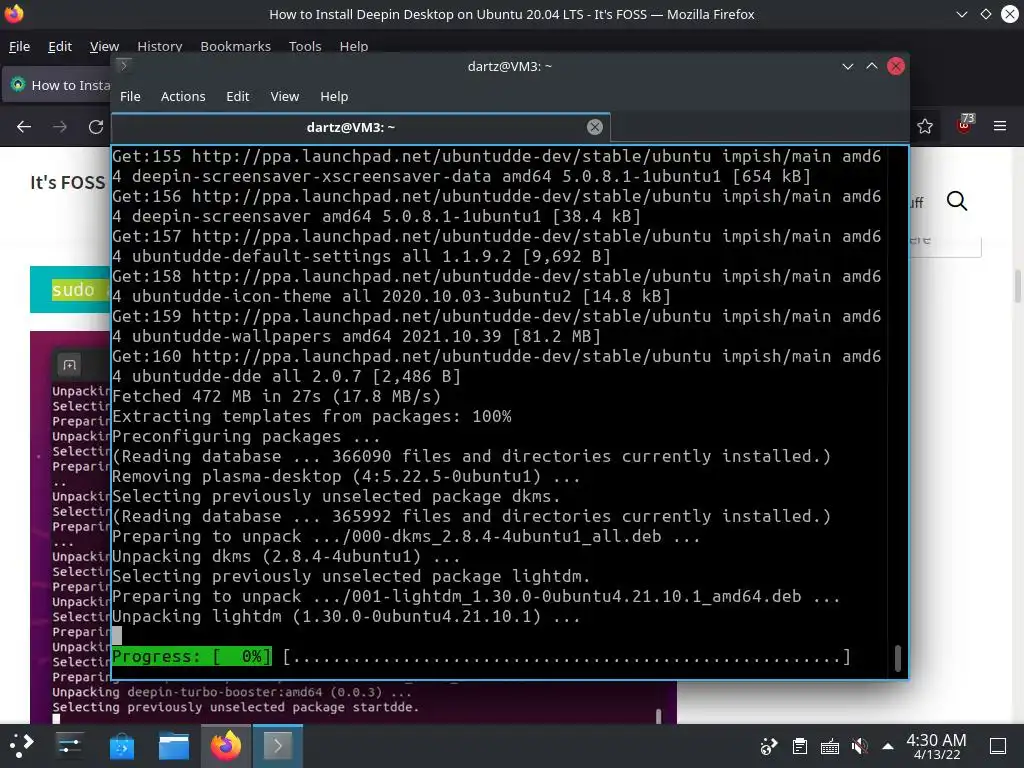The height and width of the screenshot is (768, 1024).
Task: Launch the Discover software store
Action: click(x=121, y=746)
